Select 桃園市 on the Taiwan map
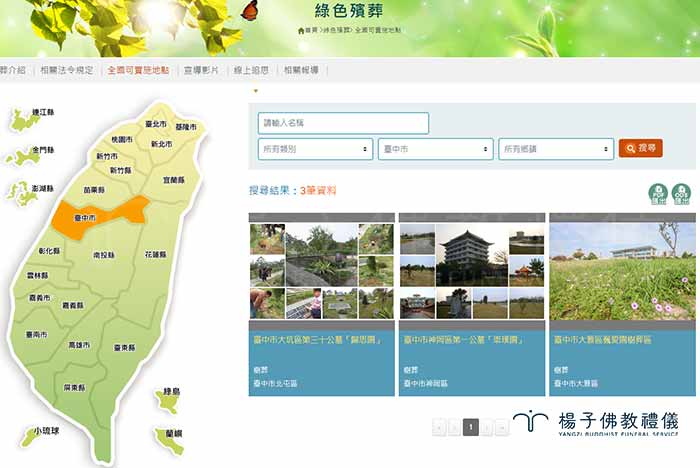Viewport: 700px width, 468px height. point(122,139)
